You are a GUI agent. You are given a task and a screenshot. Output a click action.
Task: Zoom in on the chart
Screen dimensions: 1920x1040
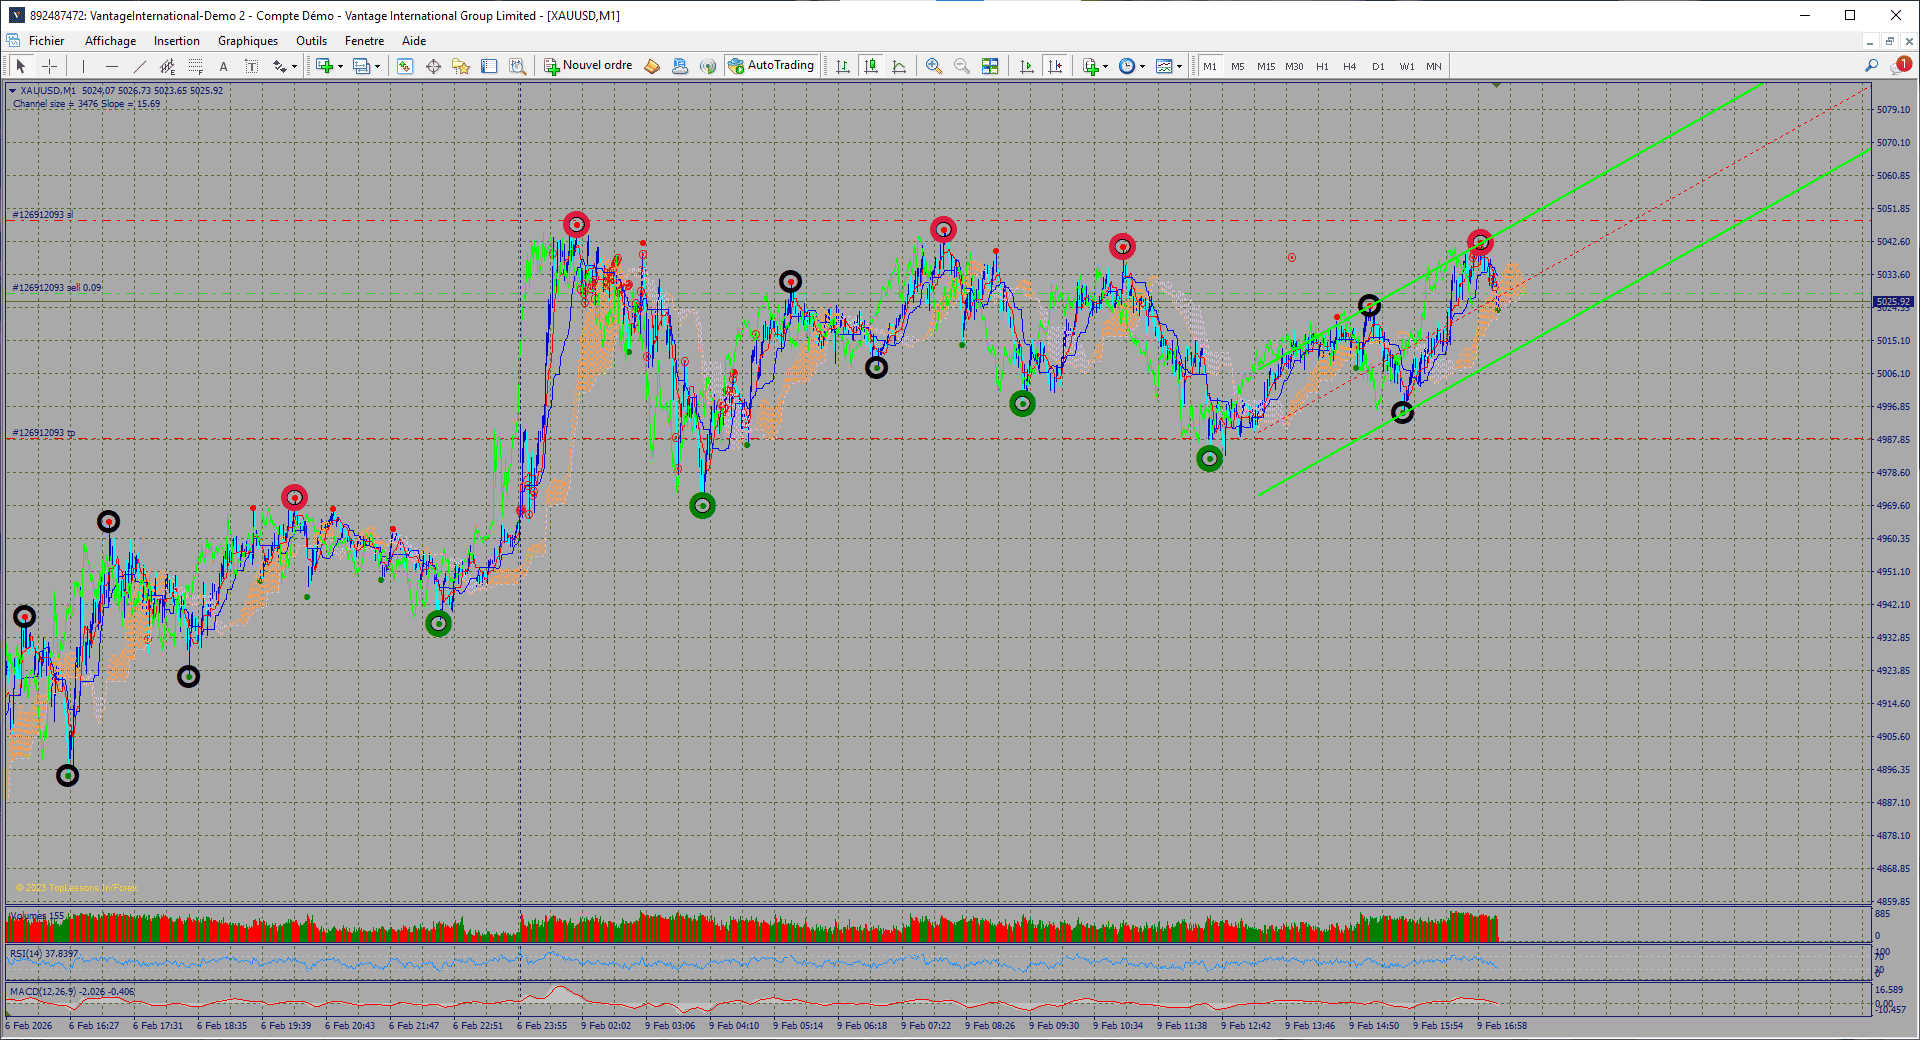click(x=934, y=66)
